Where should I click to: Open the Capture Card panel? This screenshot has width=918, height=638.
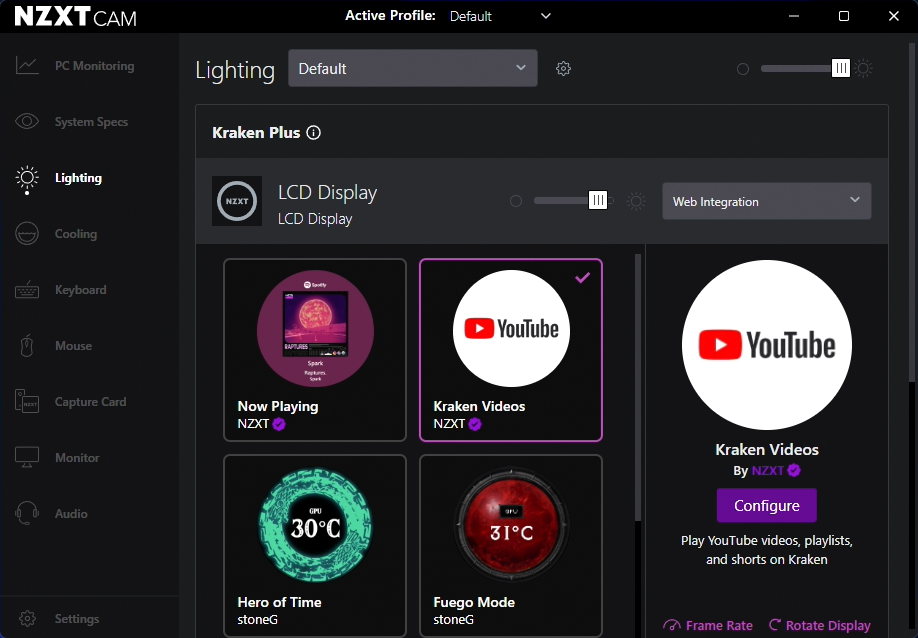27,401
